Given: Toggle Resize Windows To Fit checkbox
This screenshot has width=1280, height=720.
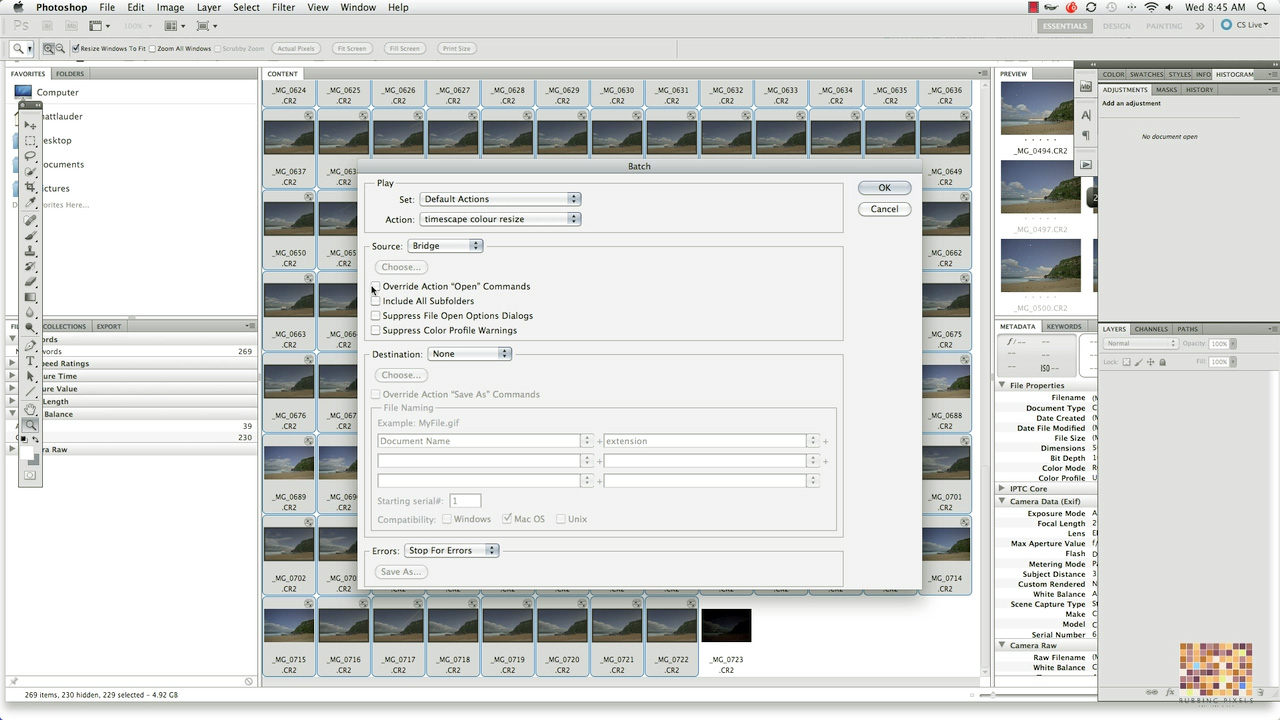Looking at the screenshot, I should (76, 48).
